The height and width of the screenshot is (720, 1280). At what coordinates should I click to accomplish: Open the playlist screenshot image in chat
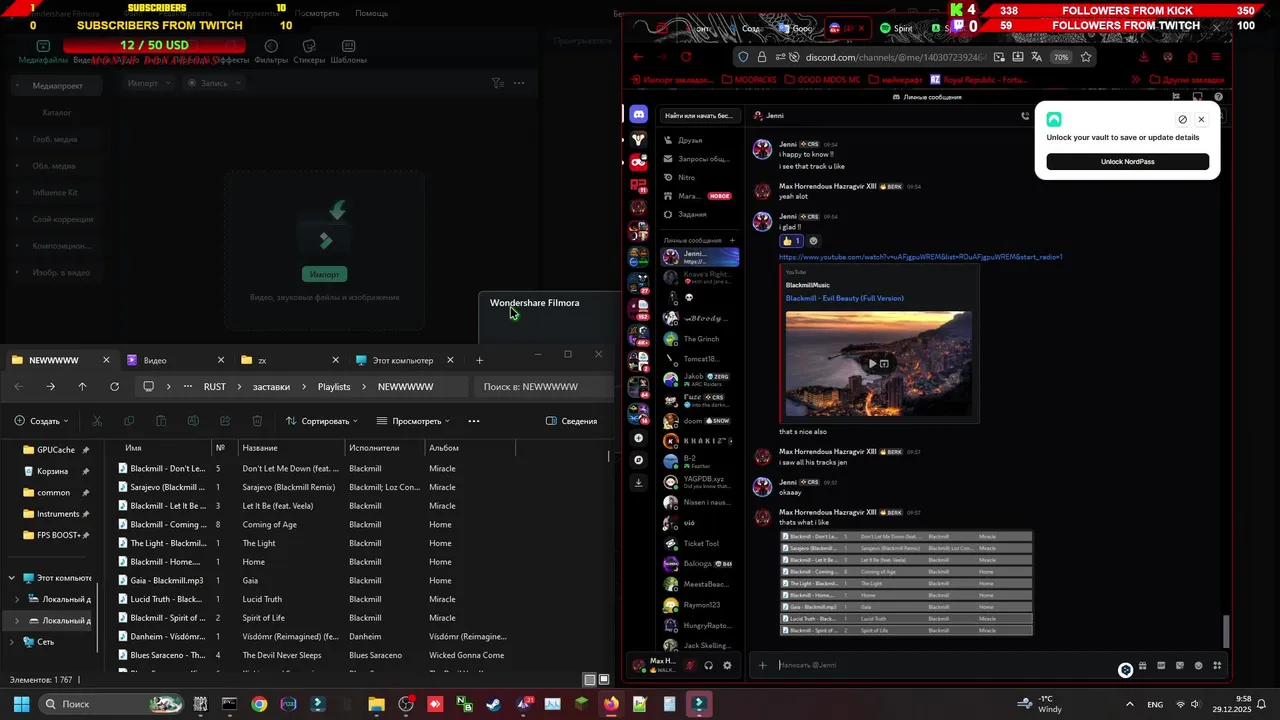[x=906, y=583]
